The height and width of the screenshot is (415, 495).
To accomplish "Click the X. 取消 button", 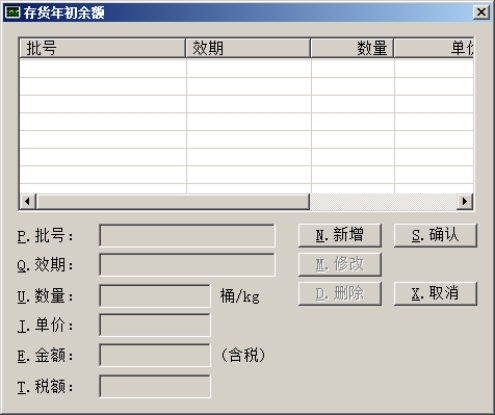I will pyautogui.click(x=435, y=294).
